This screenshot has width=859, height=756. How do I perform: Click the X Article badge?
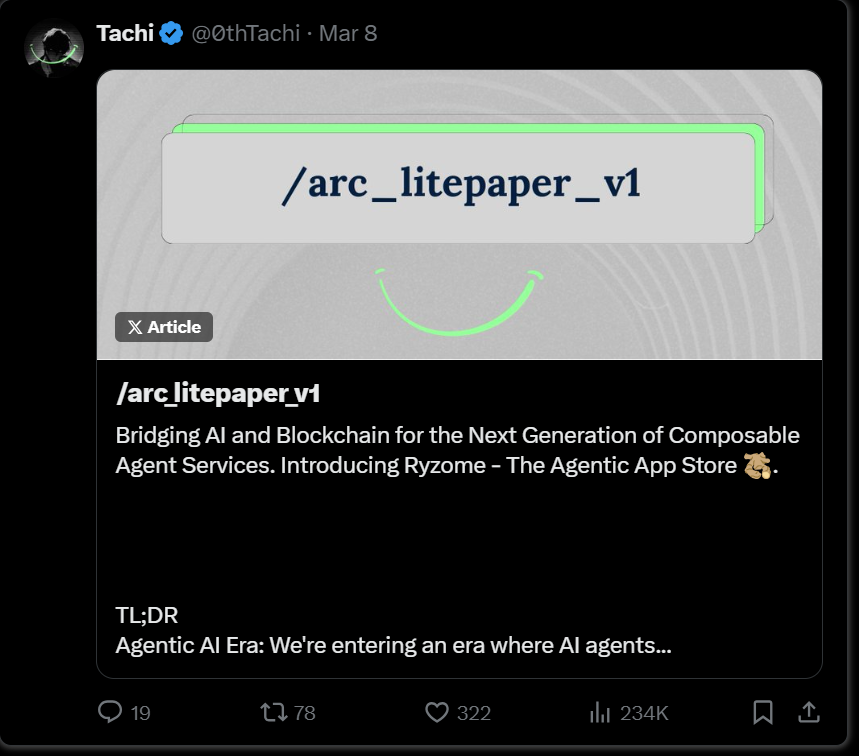click(x=164, y=327)
